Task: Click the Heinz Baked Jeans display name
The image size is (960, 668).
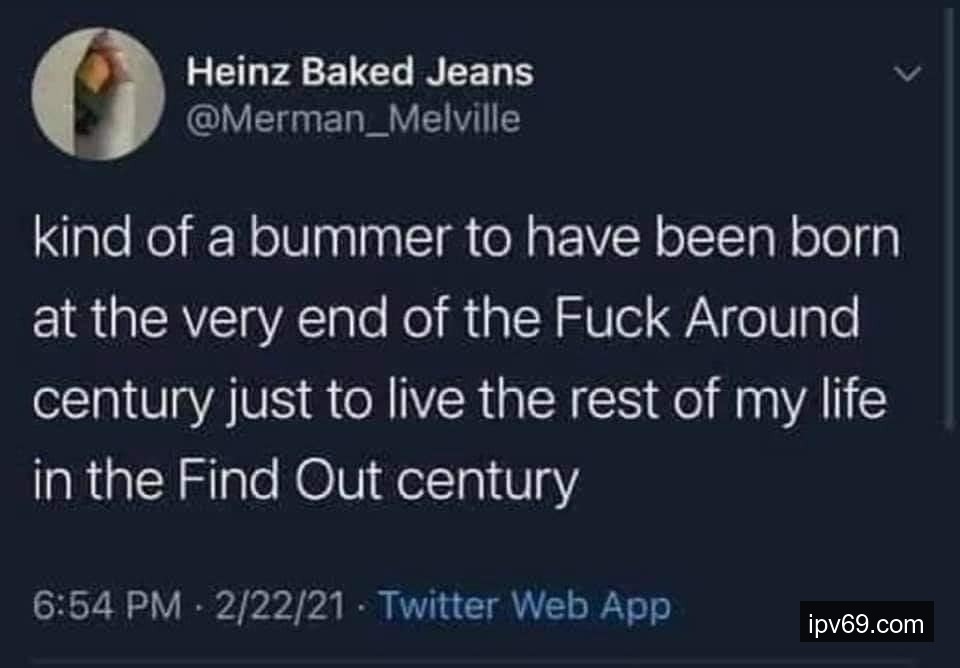Action: [x=361, y=72]
